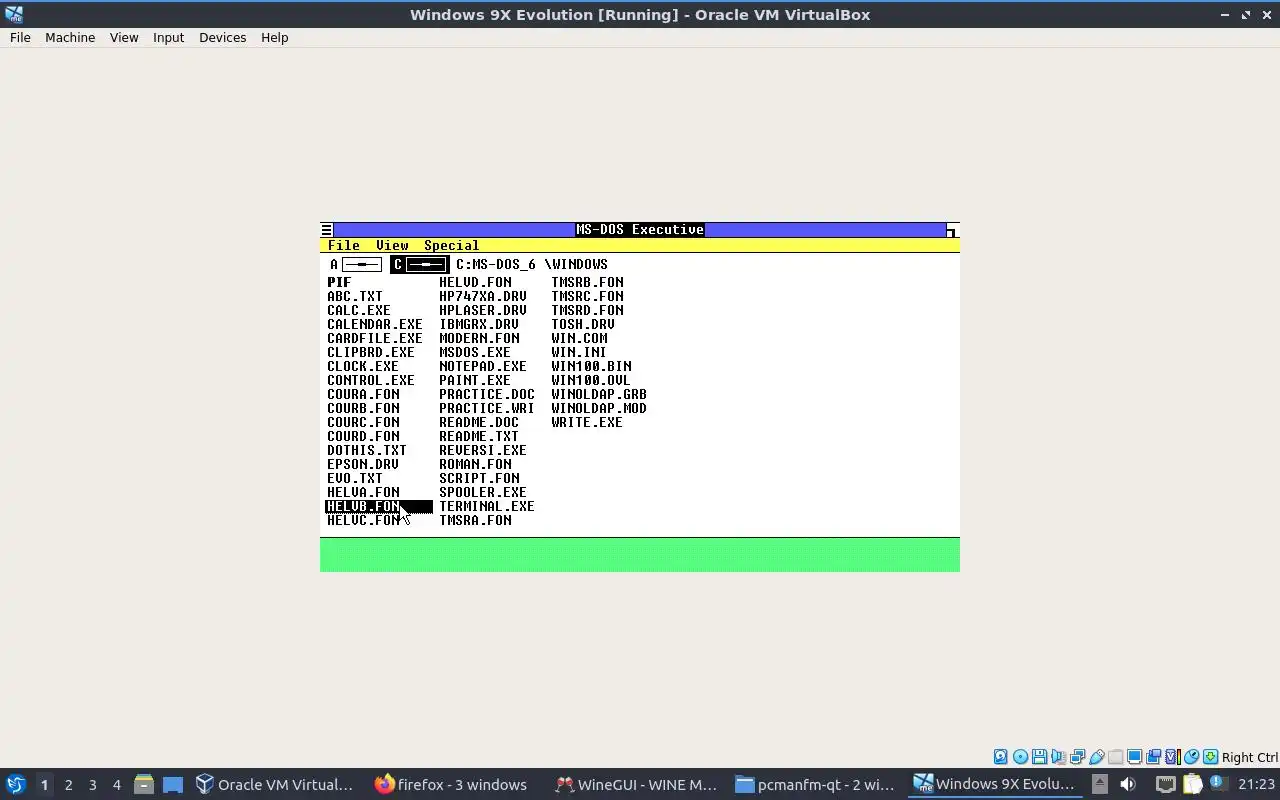Click VirtualBox shared folders indicator
This screenshot has height=800, width=1280.
coord(1115,757)
